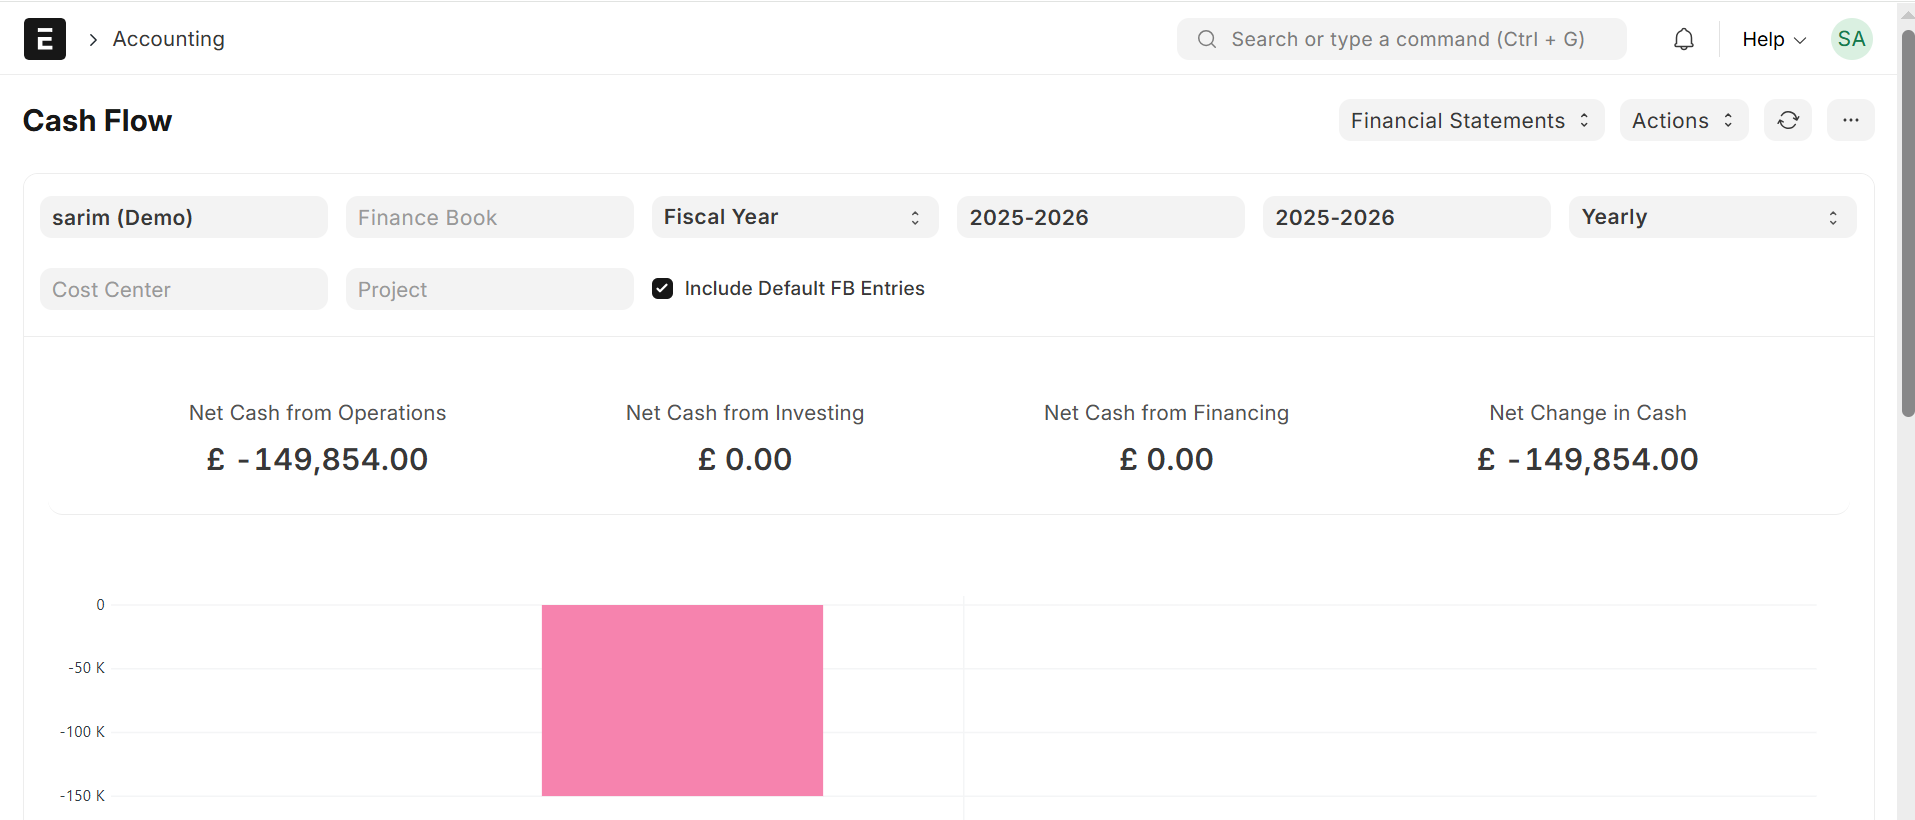The image size is (1915, 820).
Task: Click the Project filter field
Action: [x=489, y=289]
